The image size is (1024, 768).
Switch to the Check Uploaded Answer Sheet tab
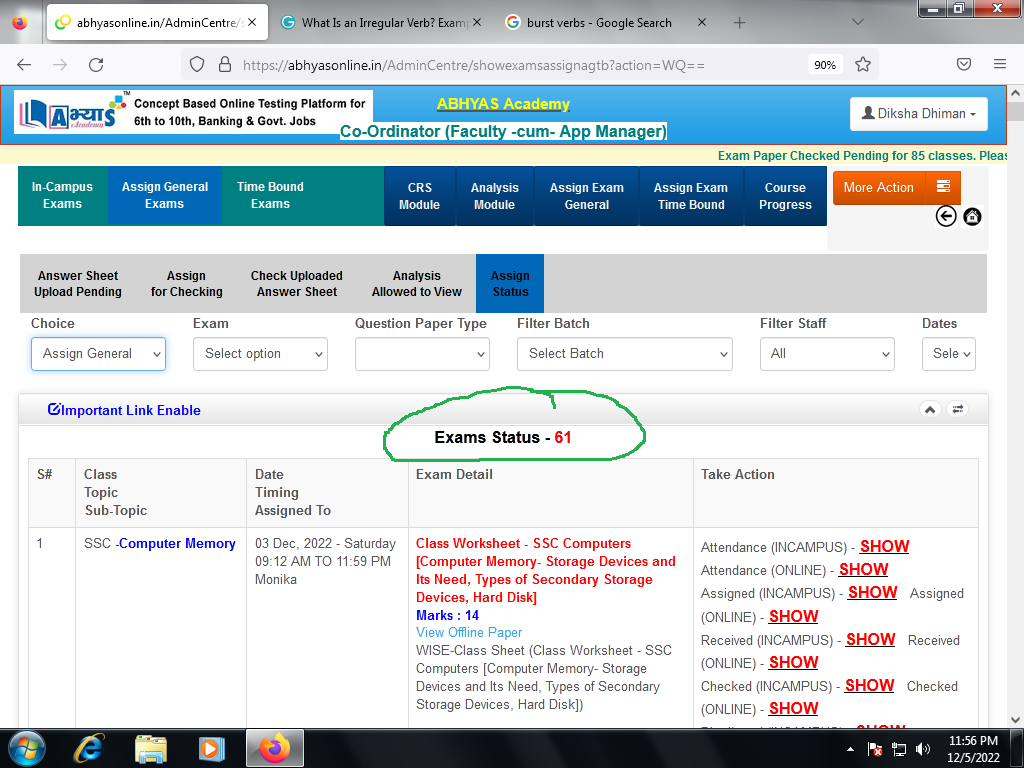[x=296, y=284]
